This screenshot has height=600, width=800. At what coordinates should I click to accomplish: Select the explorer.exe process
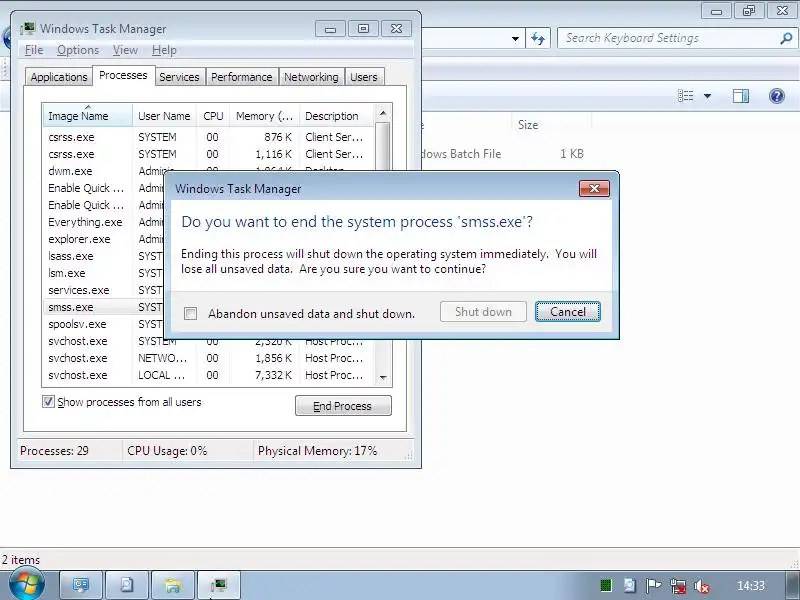[x=104, y=239]
